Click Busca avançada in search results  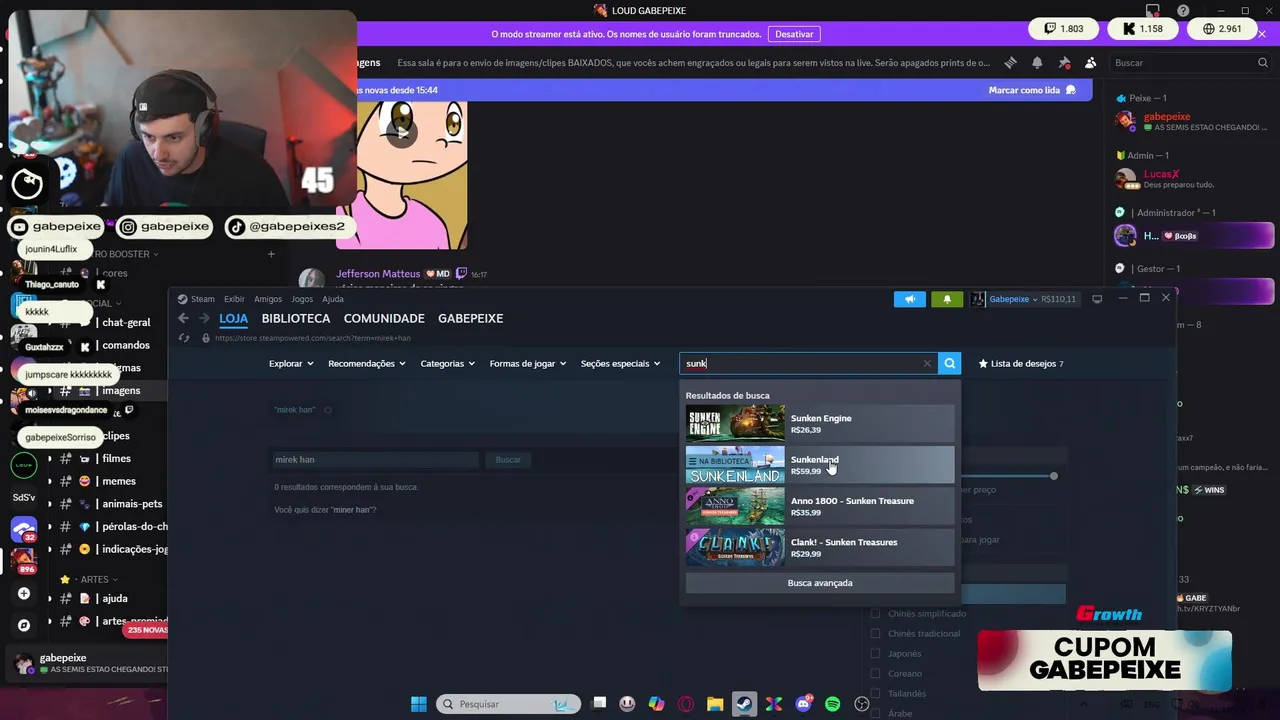tap(820, 583)
